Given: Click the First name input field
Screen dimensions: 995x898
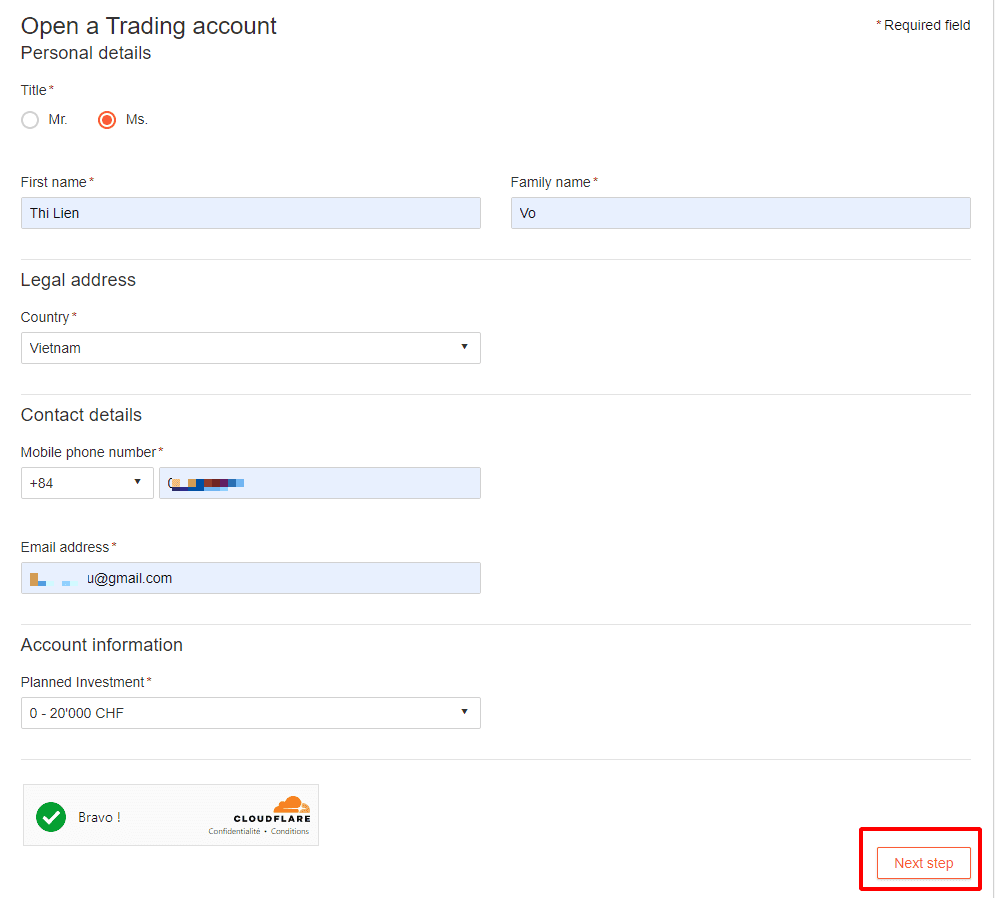Looking at the screenshot, I should point(251,213).
